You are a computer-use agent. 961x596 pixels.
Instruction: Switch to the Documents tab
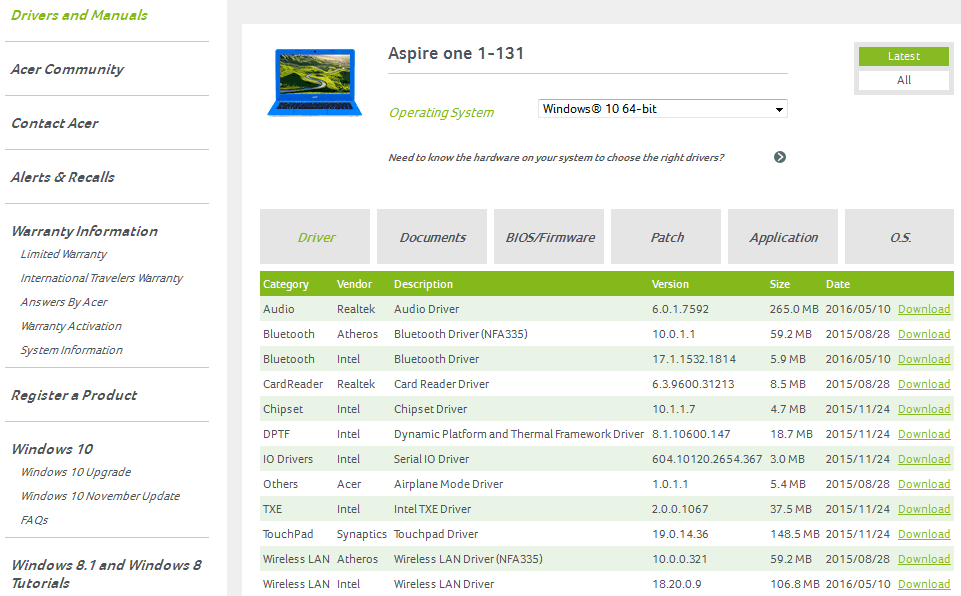click(432, 237)
